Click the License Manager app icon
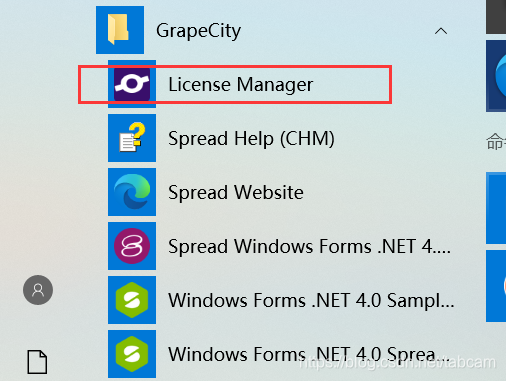 [132, 84]
